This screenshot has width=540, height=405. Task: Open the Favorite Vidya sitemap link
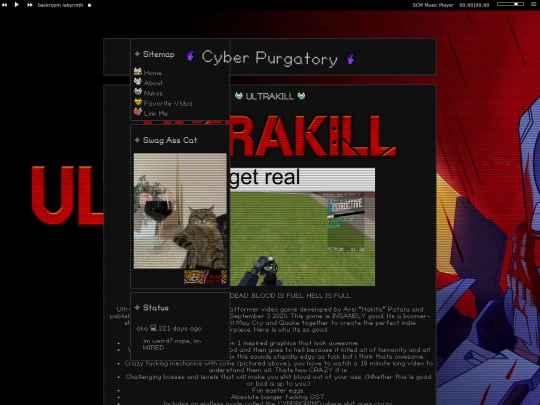pos(168,103)
